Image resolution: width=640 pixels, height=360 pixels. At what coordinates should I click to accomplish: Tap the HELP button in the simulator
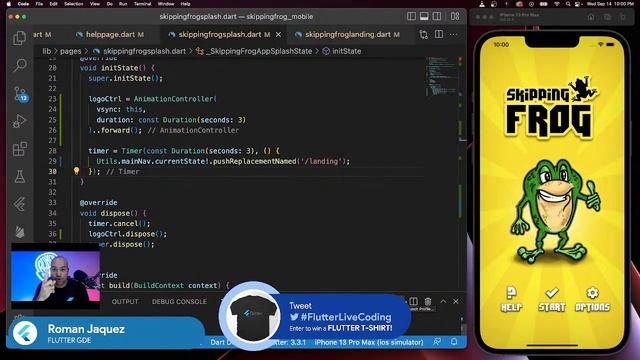coord(511,299)
